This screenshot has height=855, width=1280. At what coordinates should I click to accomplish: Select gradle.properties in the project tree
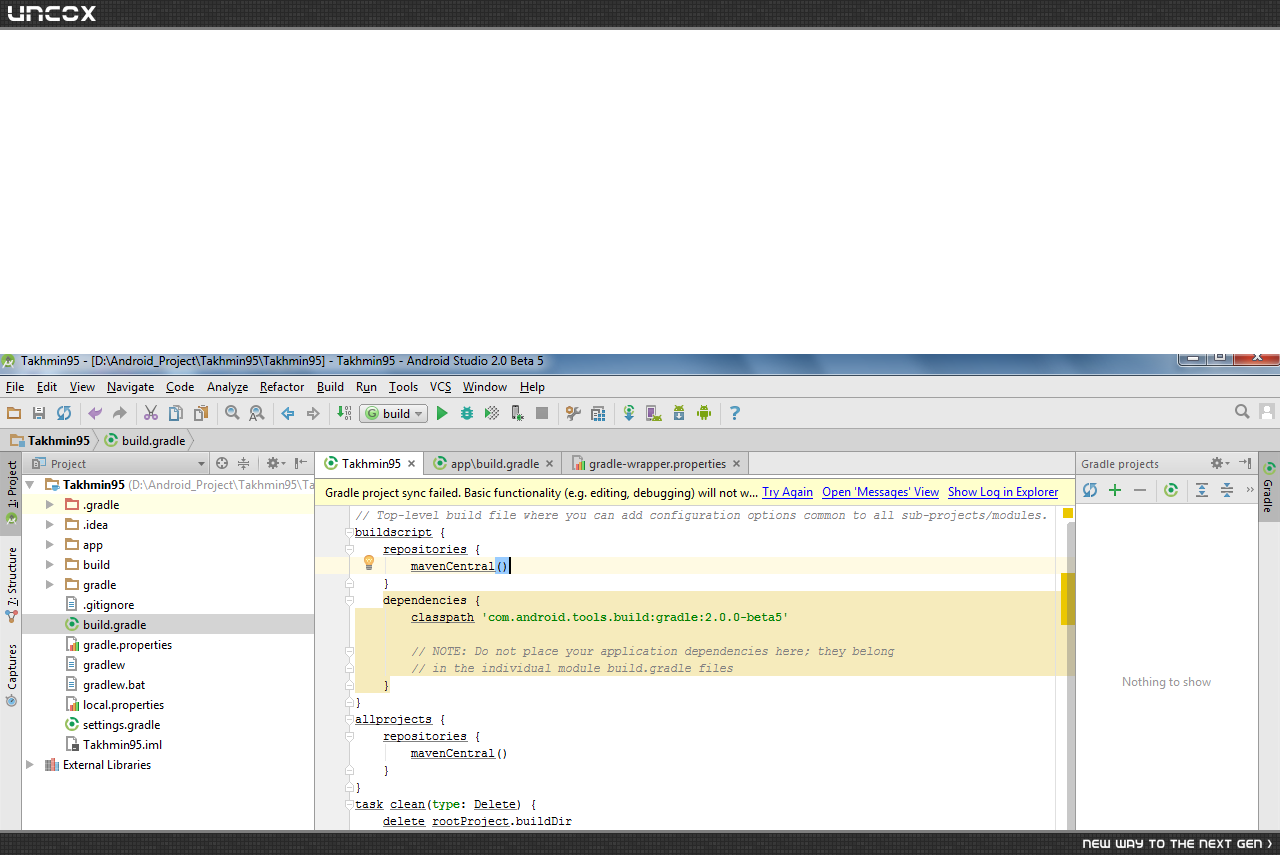pos(127,645)
